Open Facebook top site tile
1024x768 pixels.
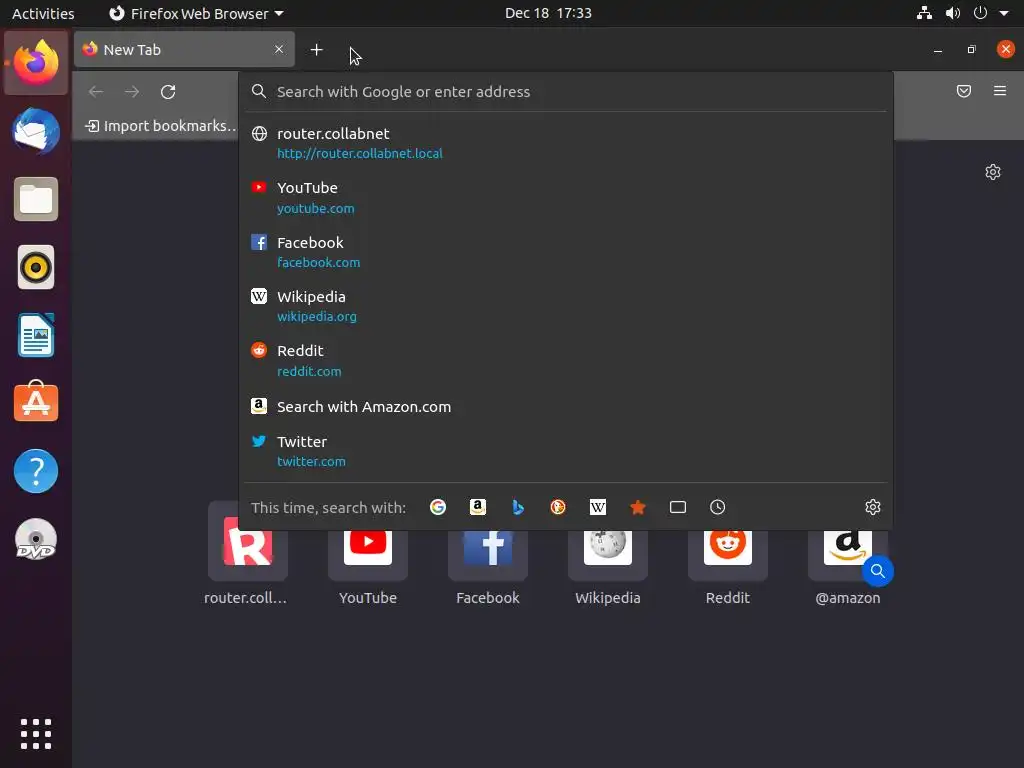(x=488, y=554)
